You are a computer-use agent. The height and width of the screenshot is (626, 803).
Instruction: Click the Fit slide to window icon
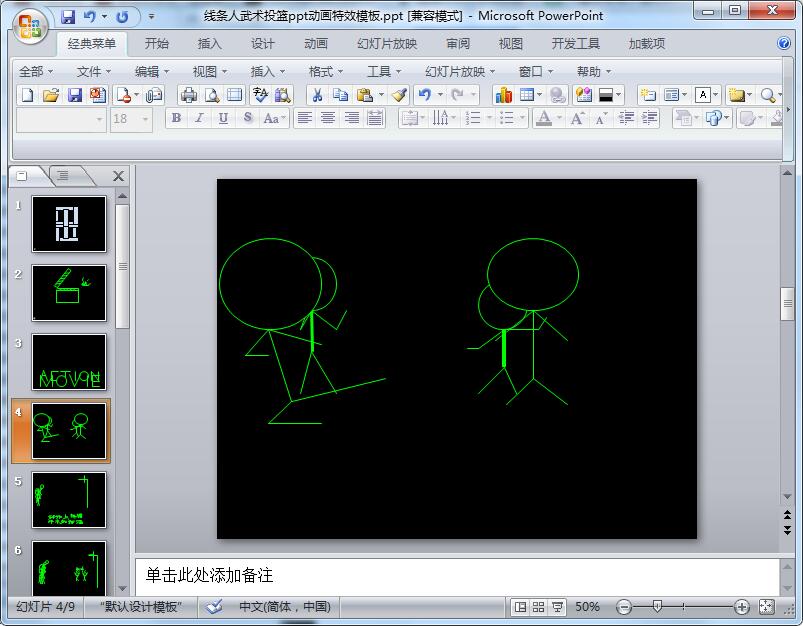[x=767, y=607]
